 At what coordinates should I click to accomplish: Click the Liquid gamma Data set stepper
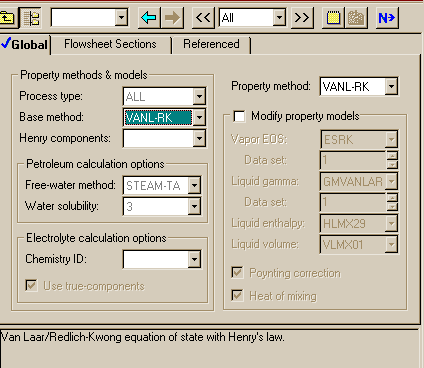[392, 202]
